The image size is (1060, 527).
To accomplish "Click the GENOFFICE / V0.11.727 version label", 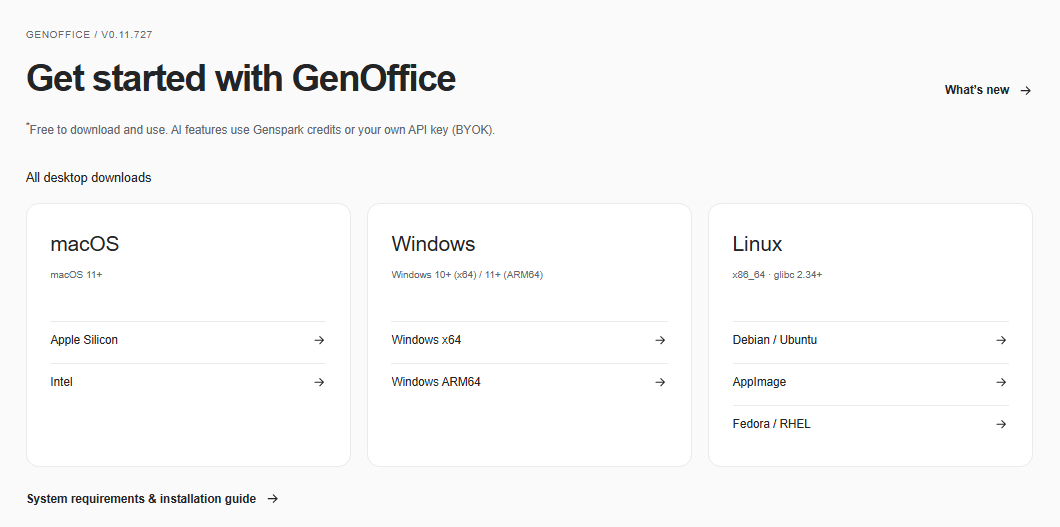I will pyautogui.click(x=89, y=34).
